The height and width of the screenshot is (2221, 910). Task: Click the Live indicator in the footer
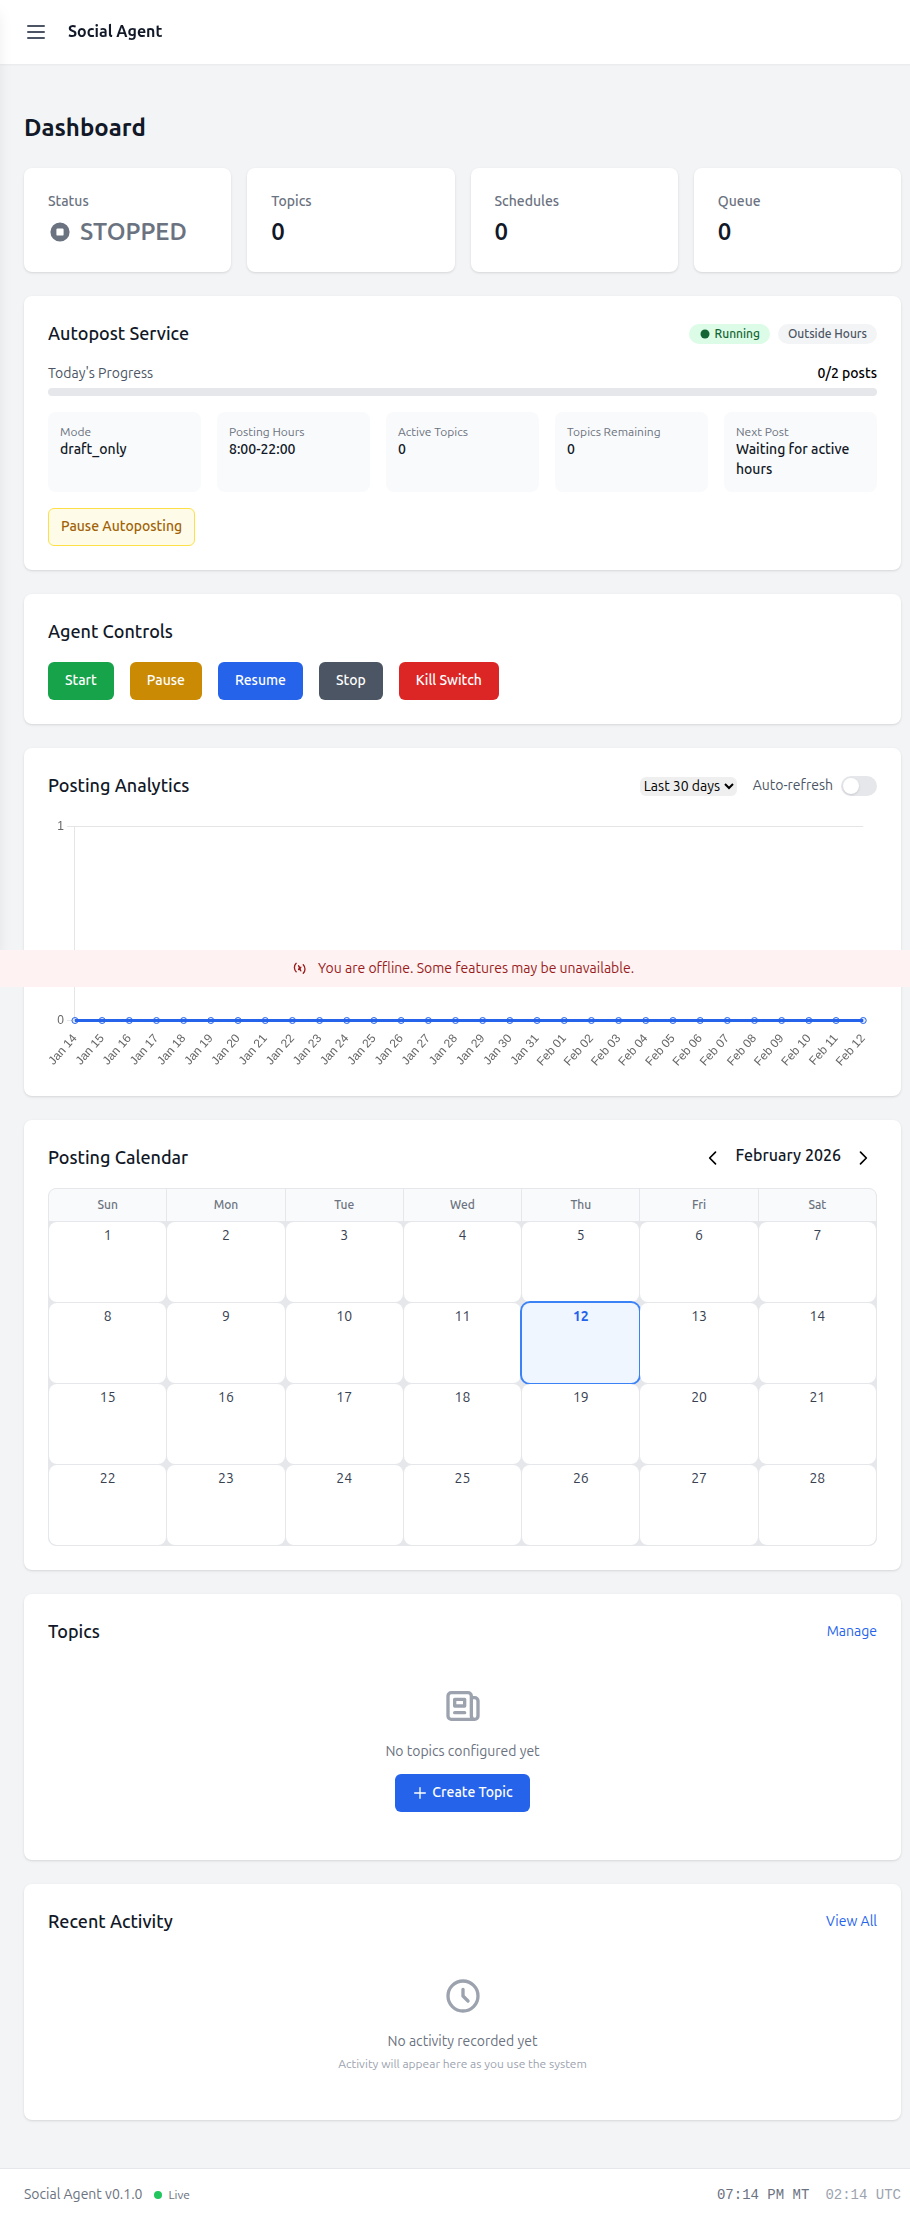171,2194
